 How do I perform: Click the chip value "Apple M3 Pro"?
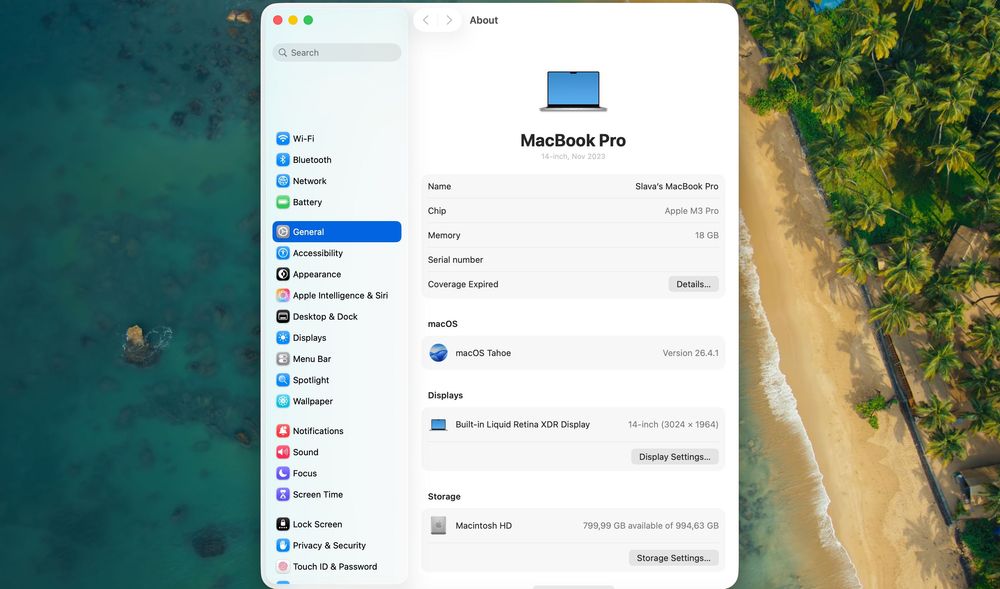[691, 211]
